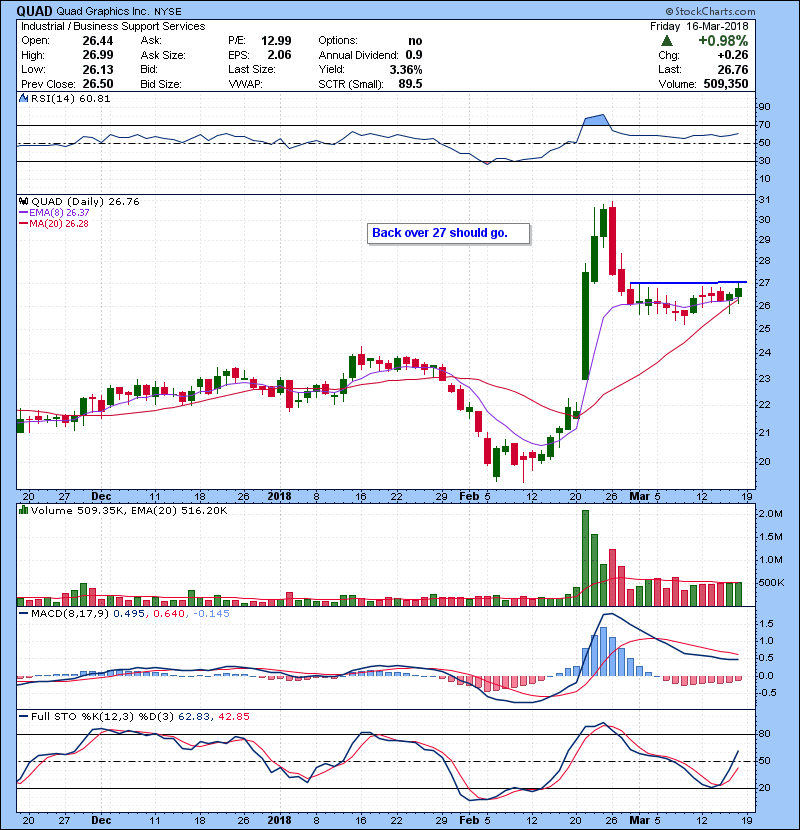This screenshot has height=830, width=800.
Task: Click the 'Industrial / Business Support Services' label
Action: click(x=113, y=26)
